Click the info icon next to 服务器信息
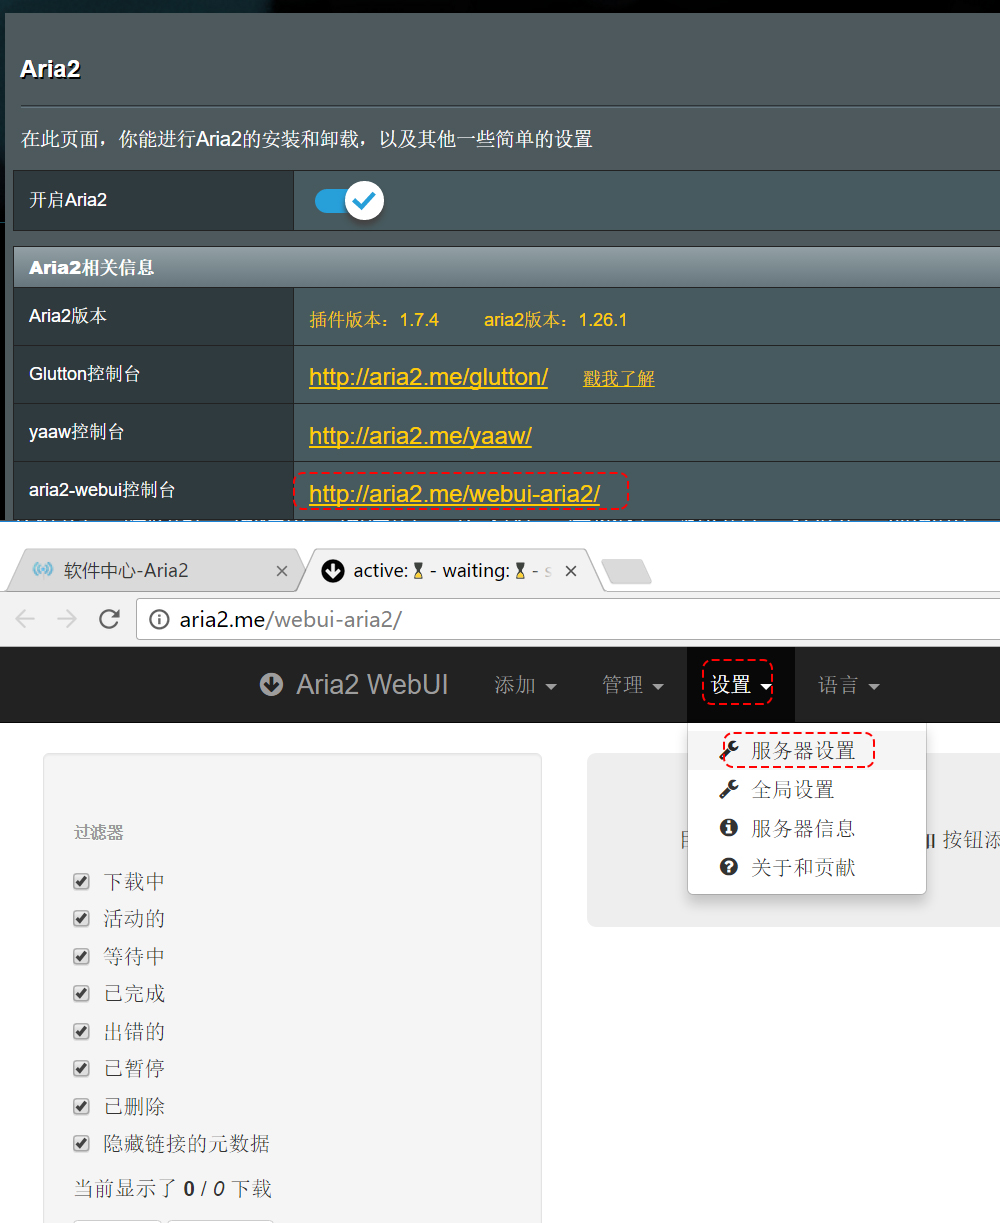 tap(727, 828)
